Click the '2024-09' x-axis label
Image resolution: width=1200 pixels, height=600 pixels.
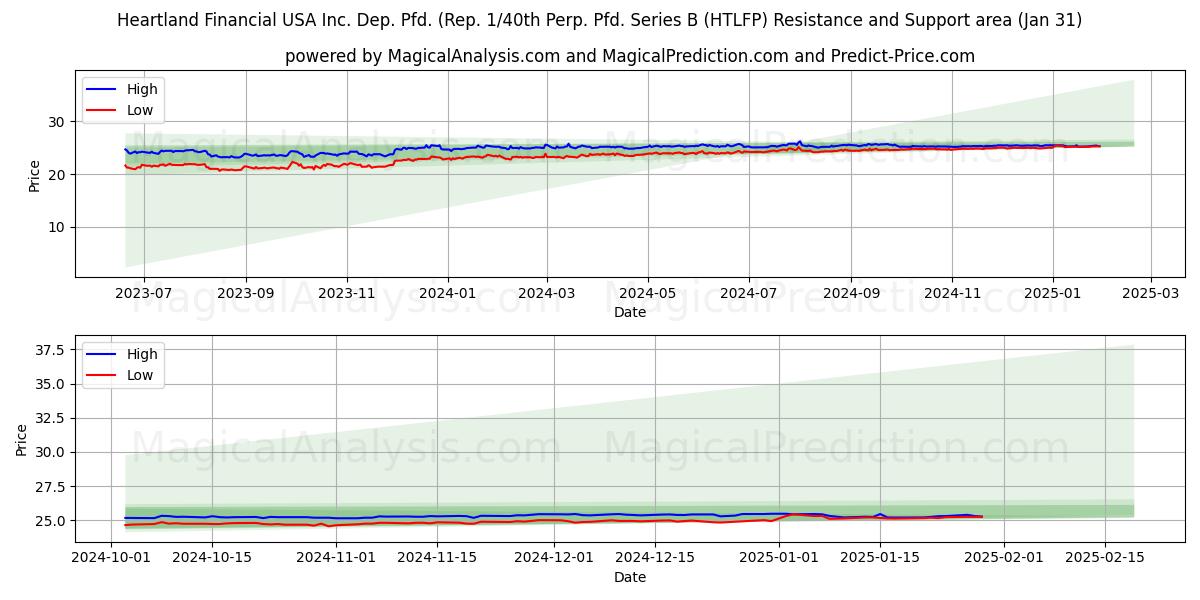[851, 295]
